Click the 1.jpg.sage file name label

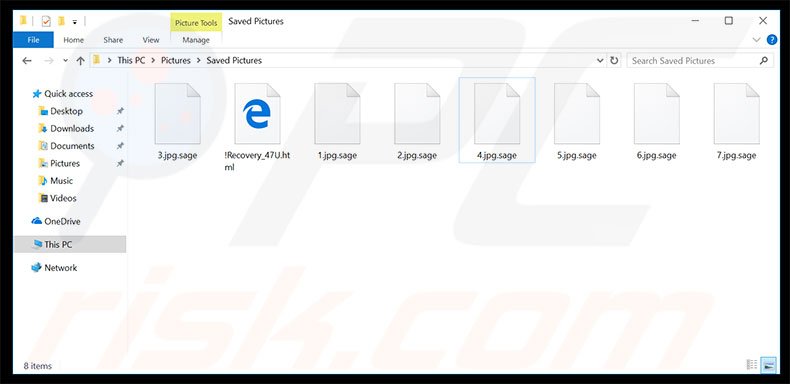click(337, 155)
